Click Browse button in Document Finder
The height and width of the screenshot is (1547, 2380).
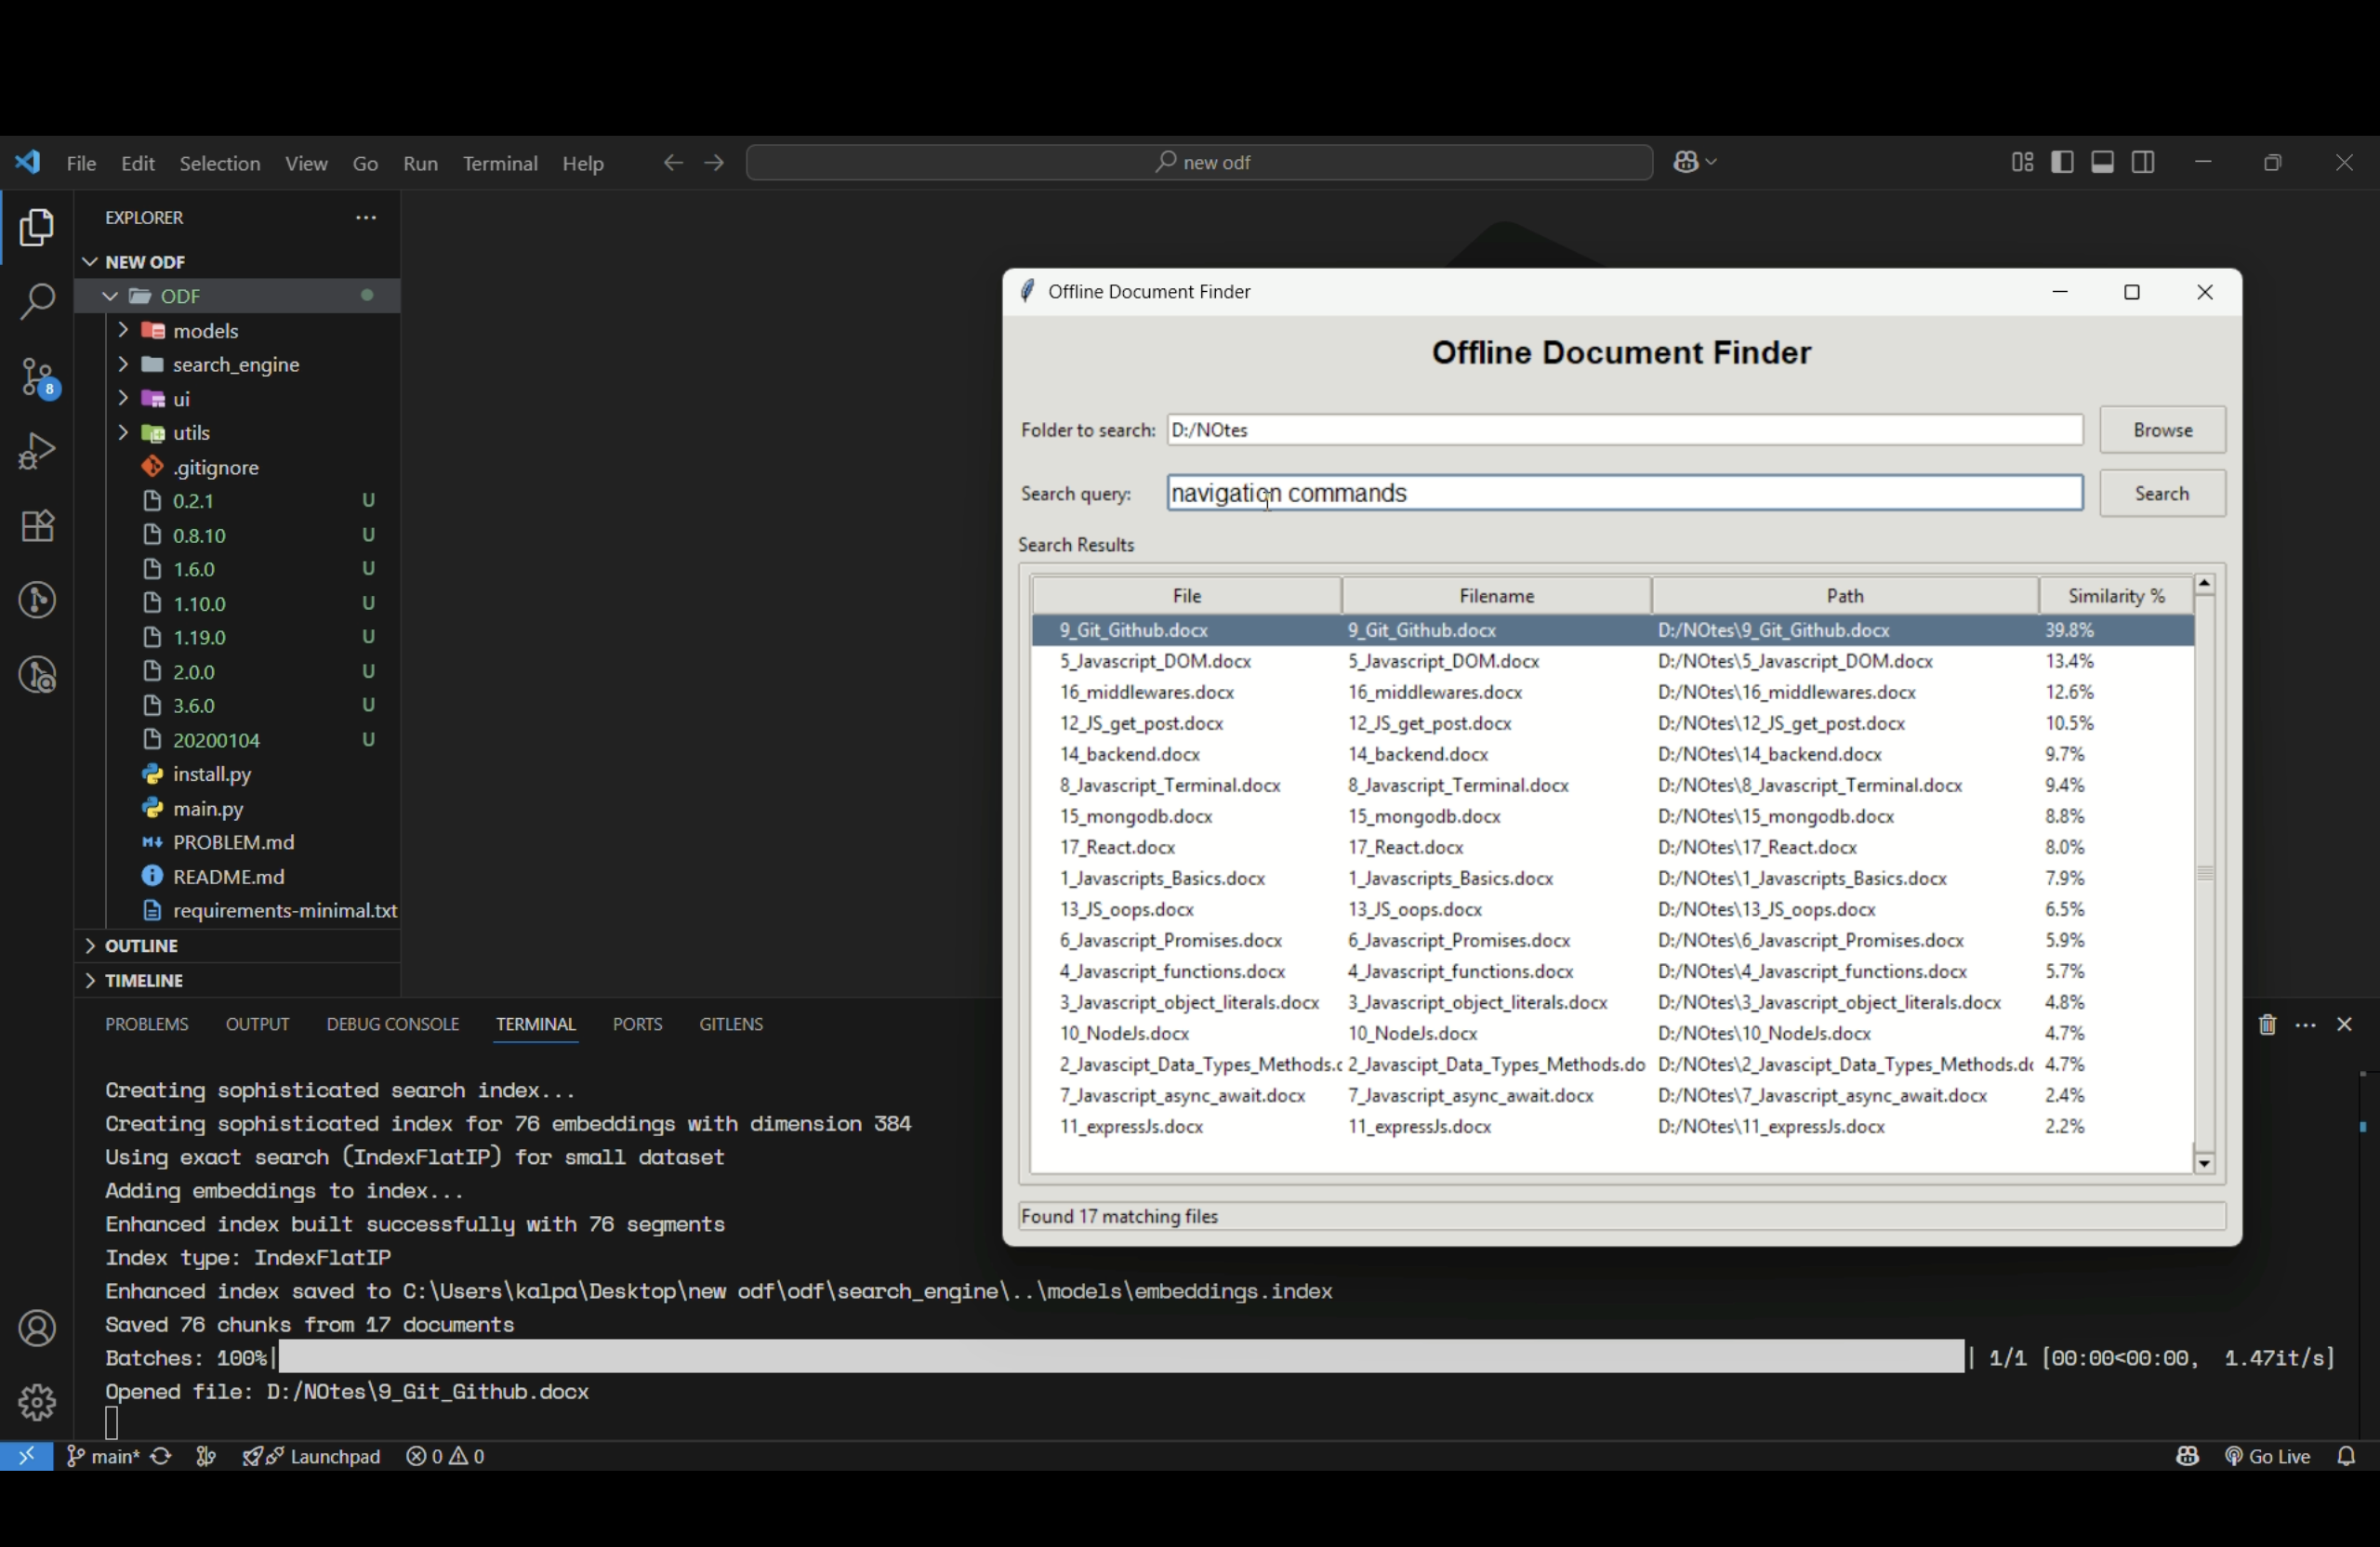2162,430
